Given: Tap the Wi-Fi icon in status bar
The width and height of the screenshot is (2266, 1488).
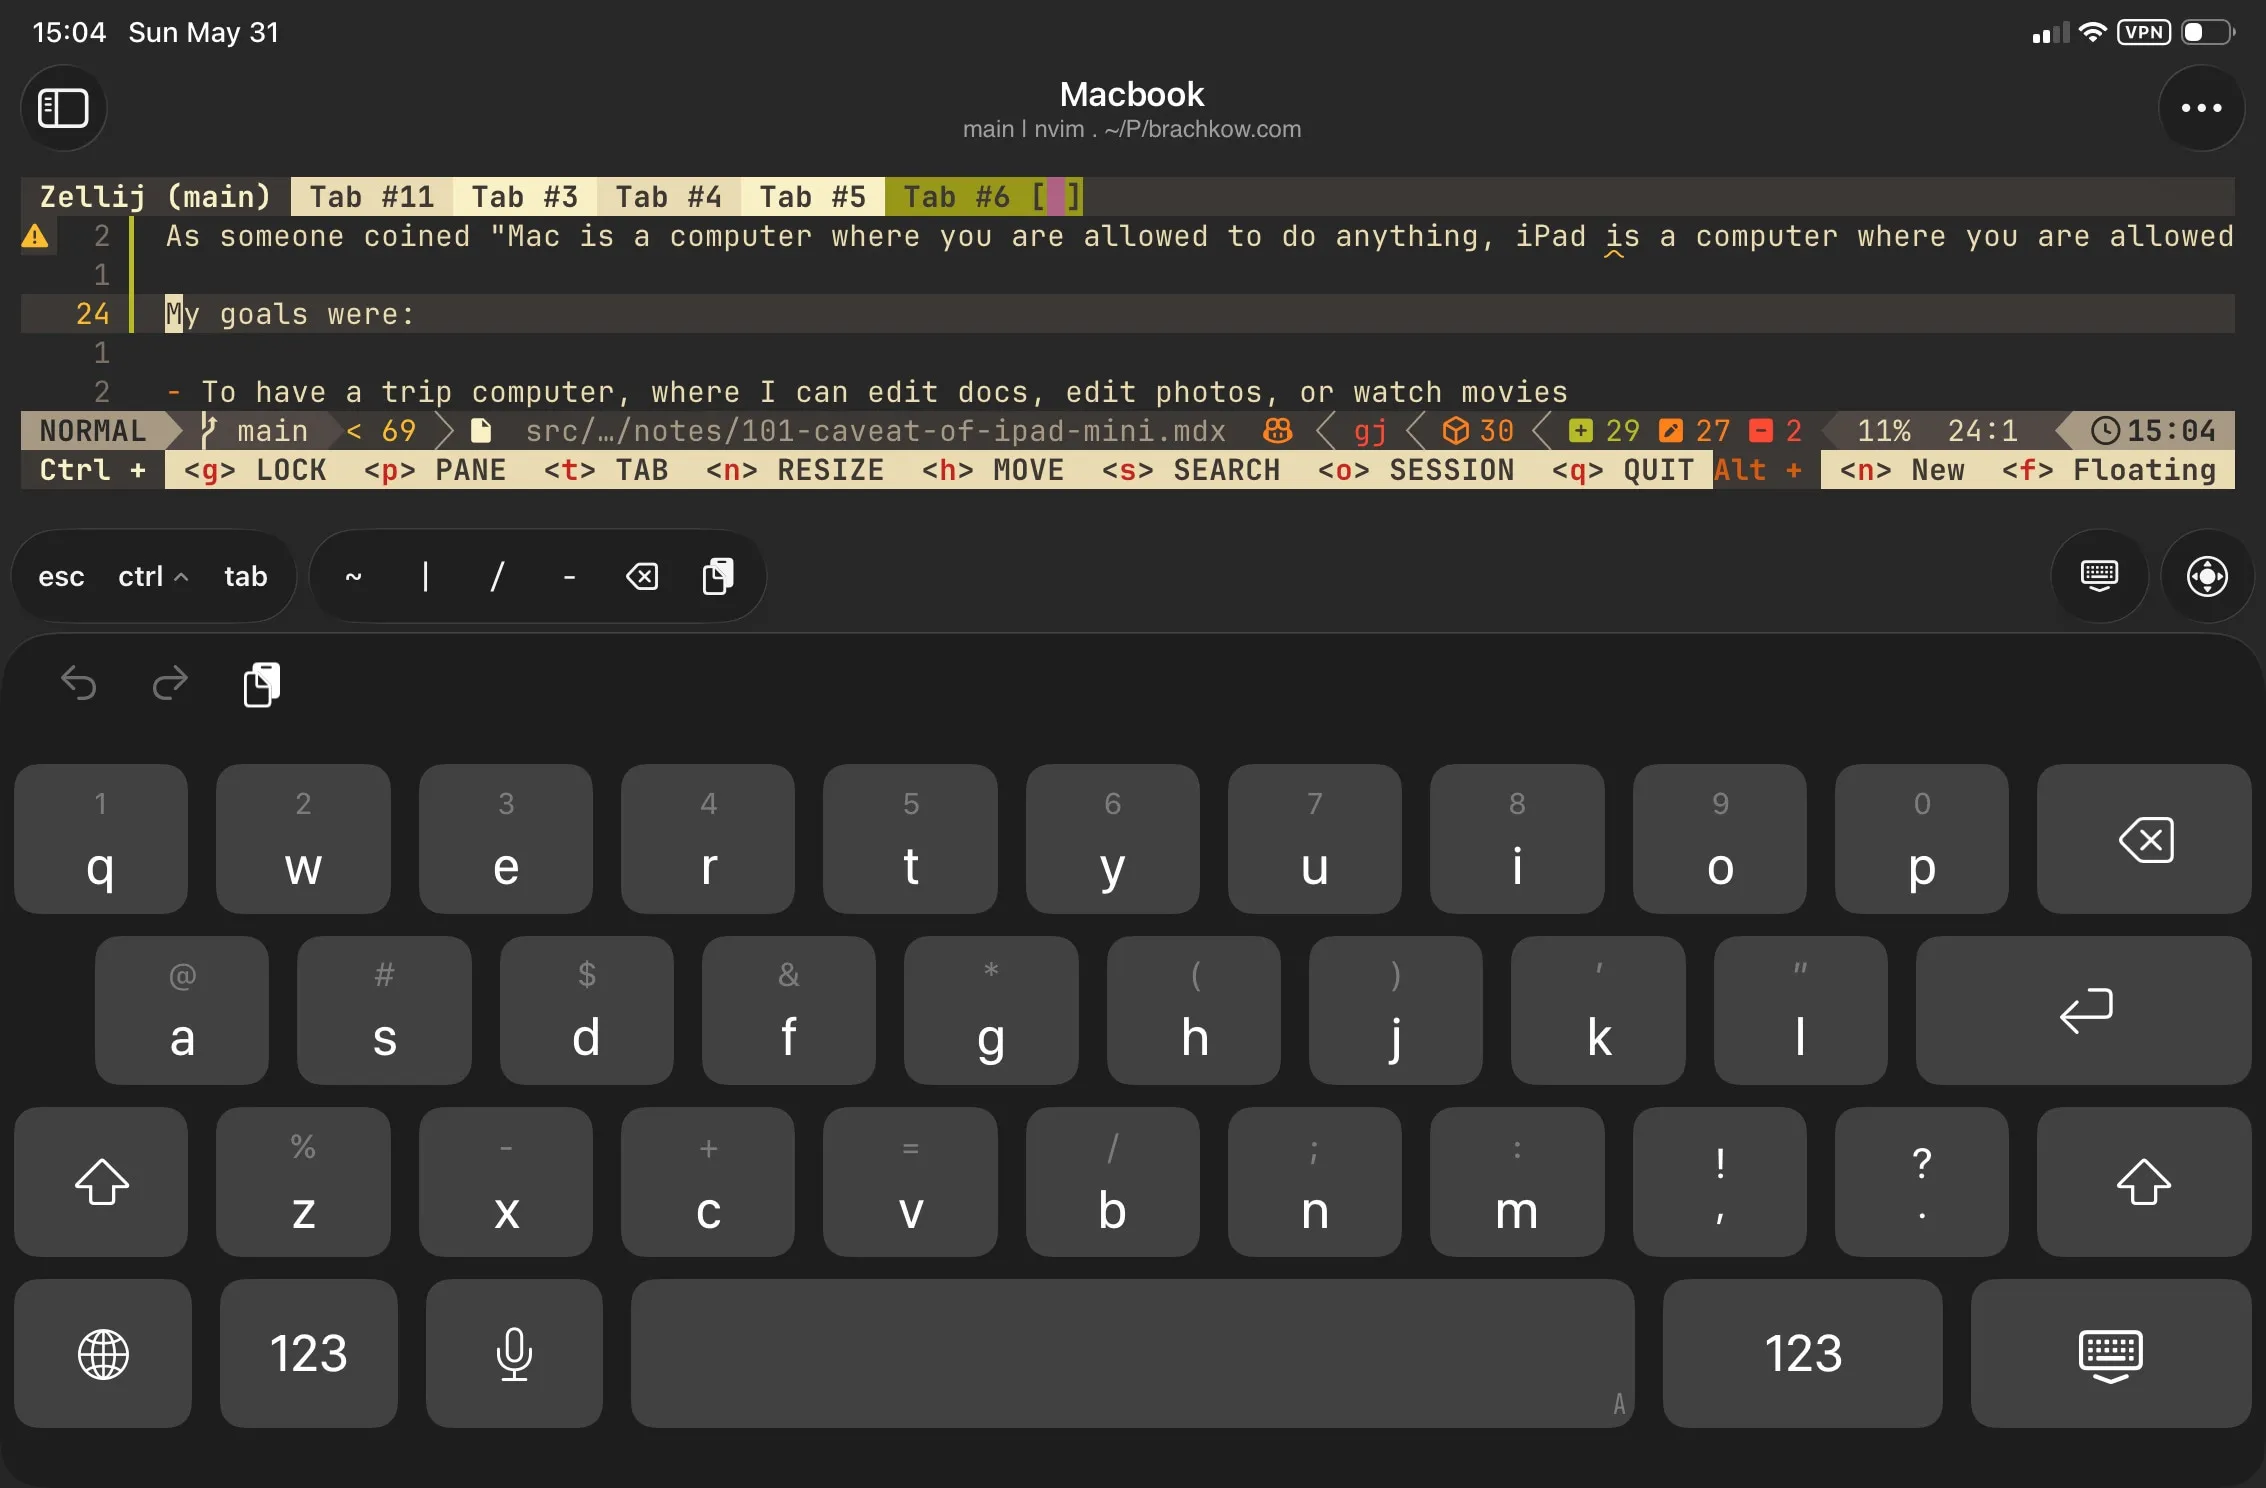Looking at the screenshot, I should [2091, 32].
